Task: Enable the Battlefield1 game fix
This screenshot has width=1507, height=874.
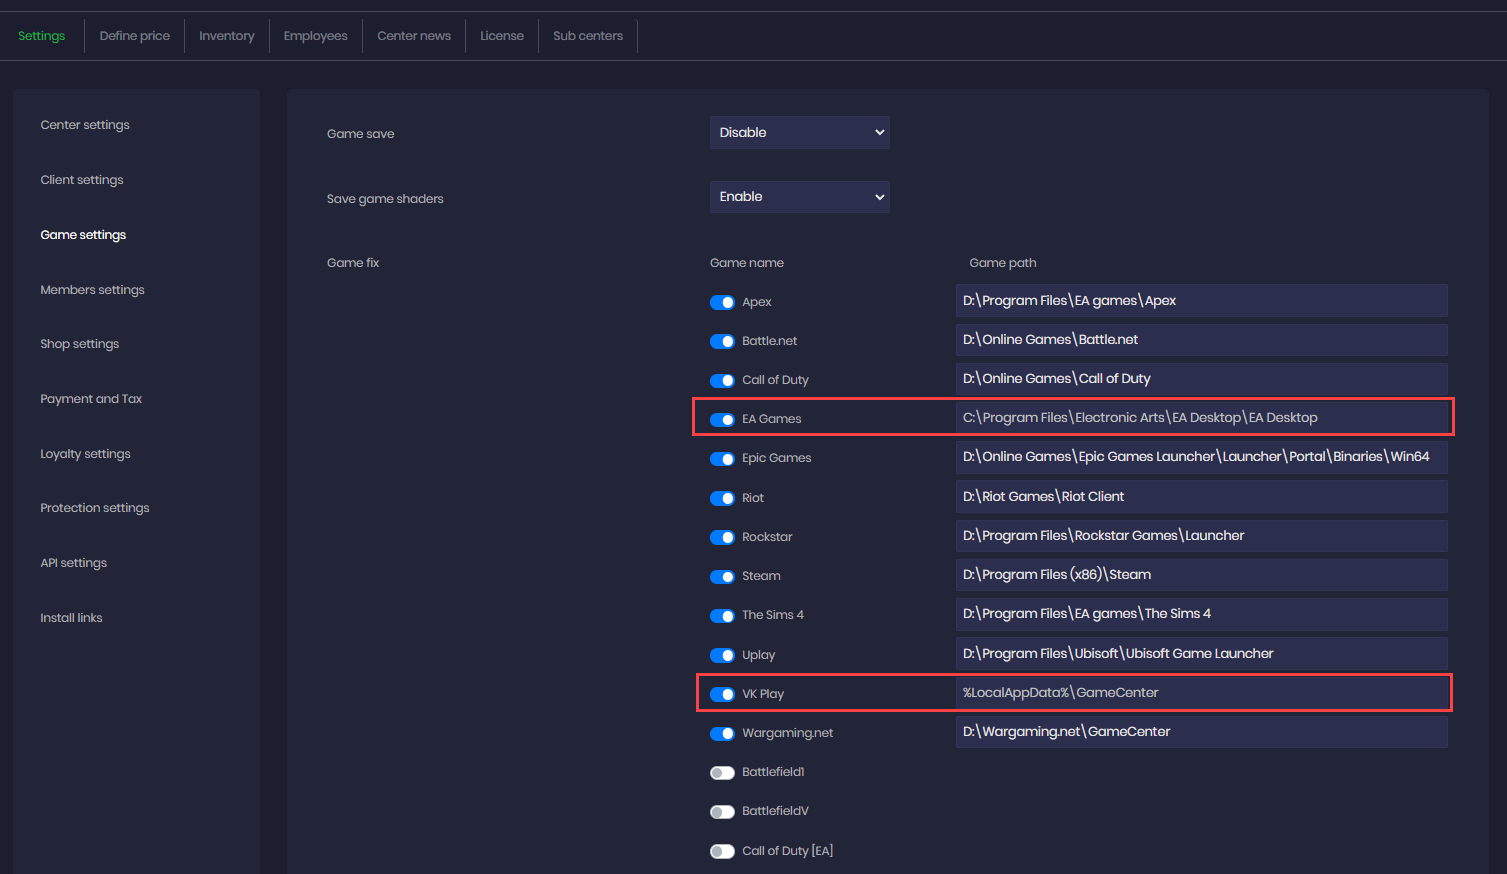Action: coord(722,772)
